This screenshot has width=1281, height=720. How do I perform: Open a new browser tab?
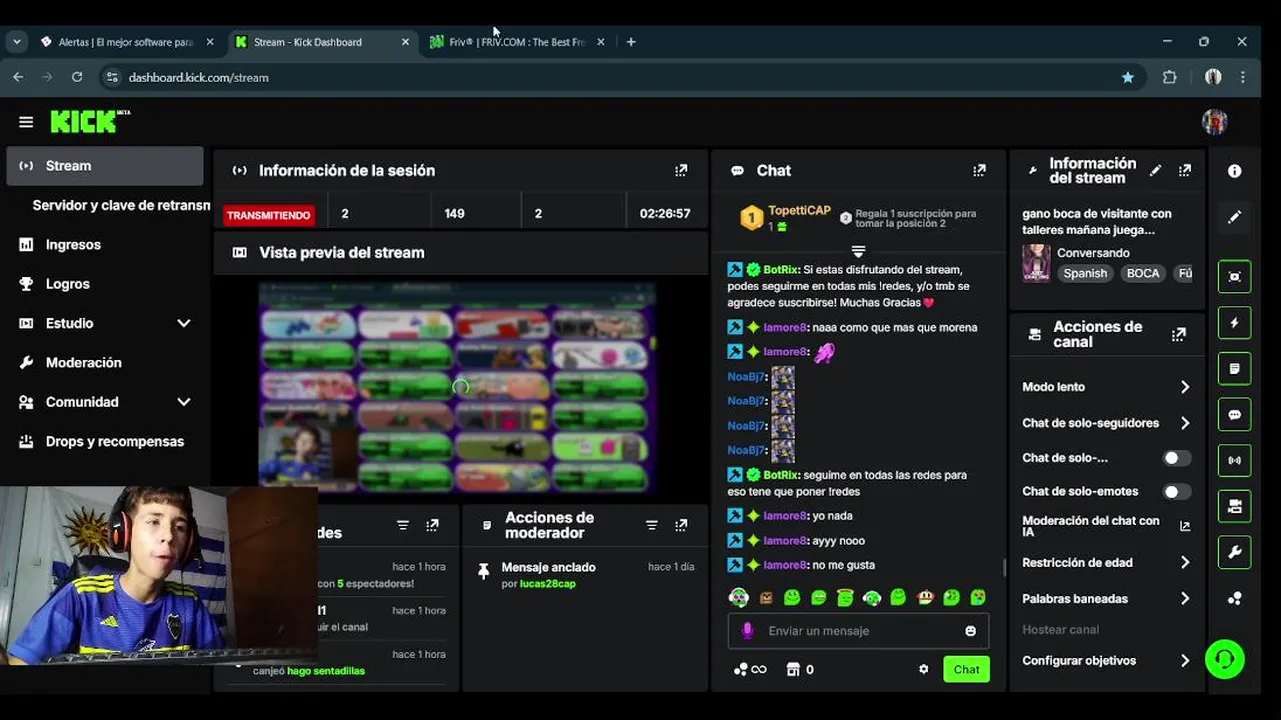[x=631, y=42]
